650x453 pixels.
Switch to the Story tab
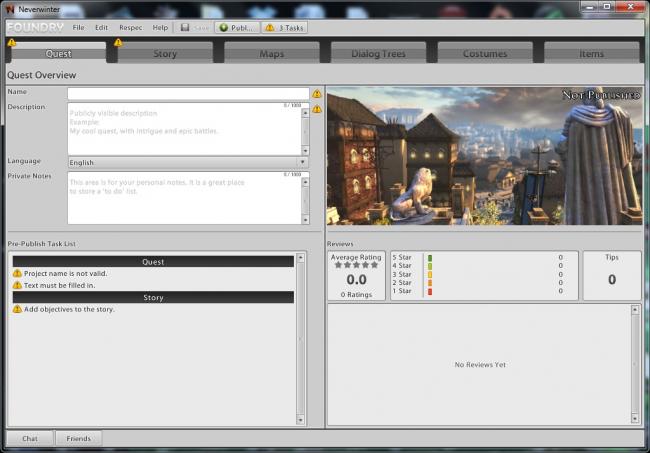165,53
